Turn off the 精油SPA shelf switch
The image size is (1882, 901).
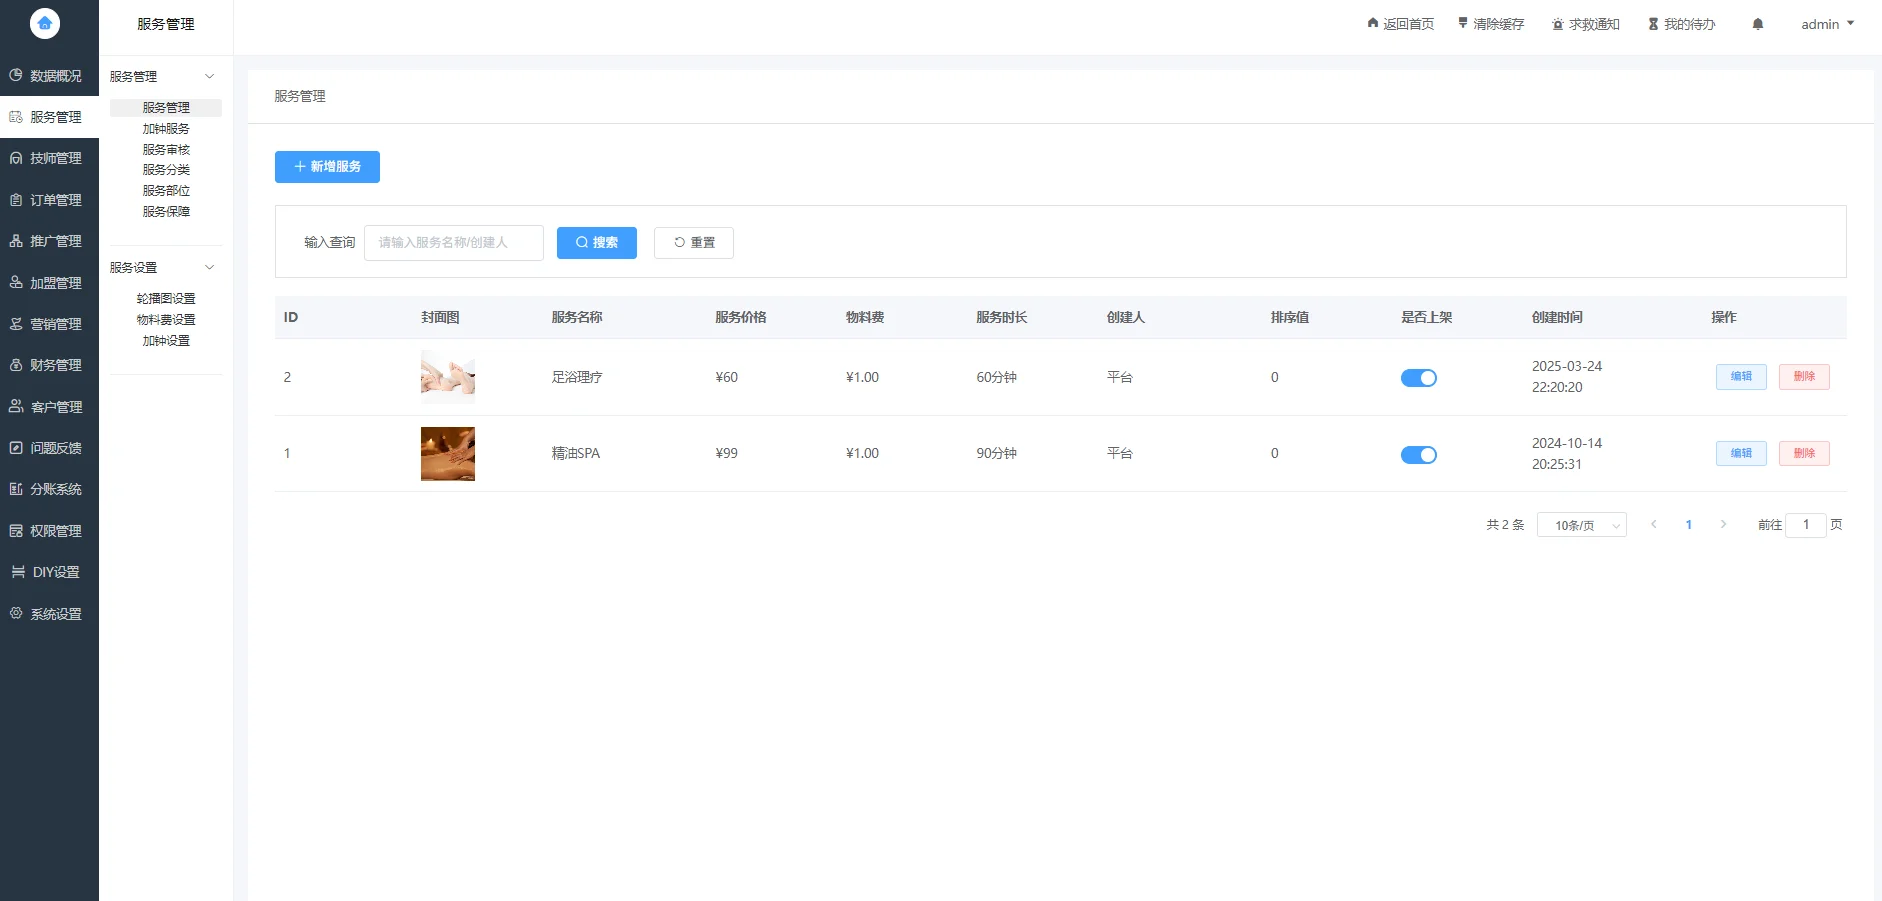click(1418, 454)
